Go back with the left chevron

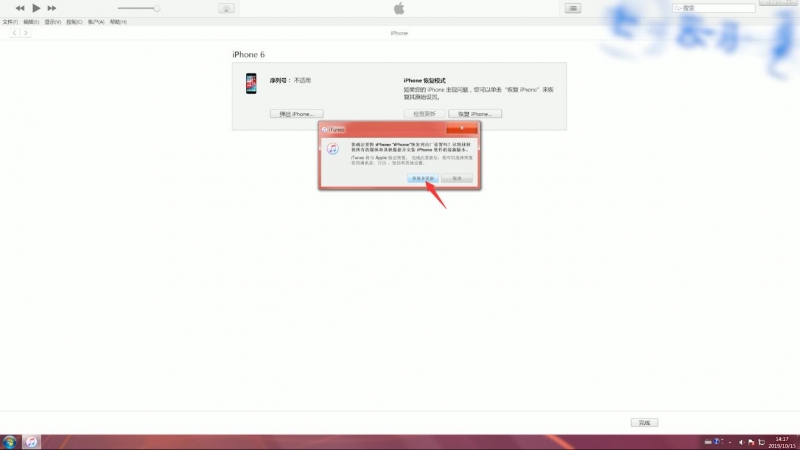[14, 33]
